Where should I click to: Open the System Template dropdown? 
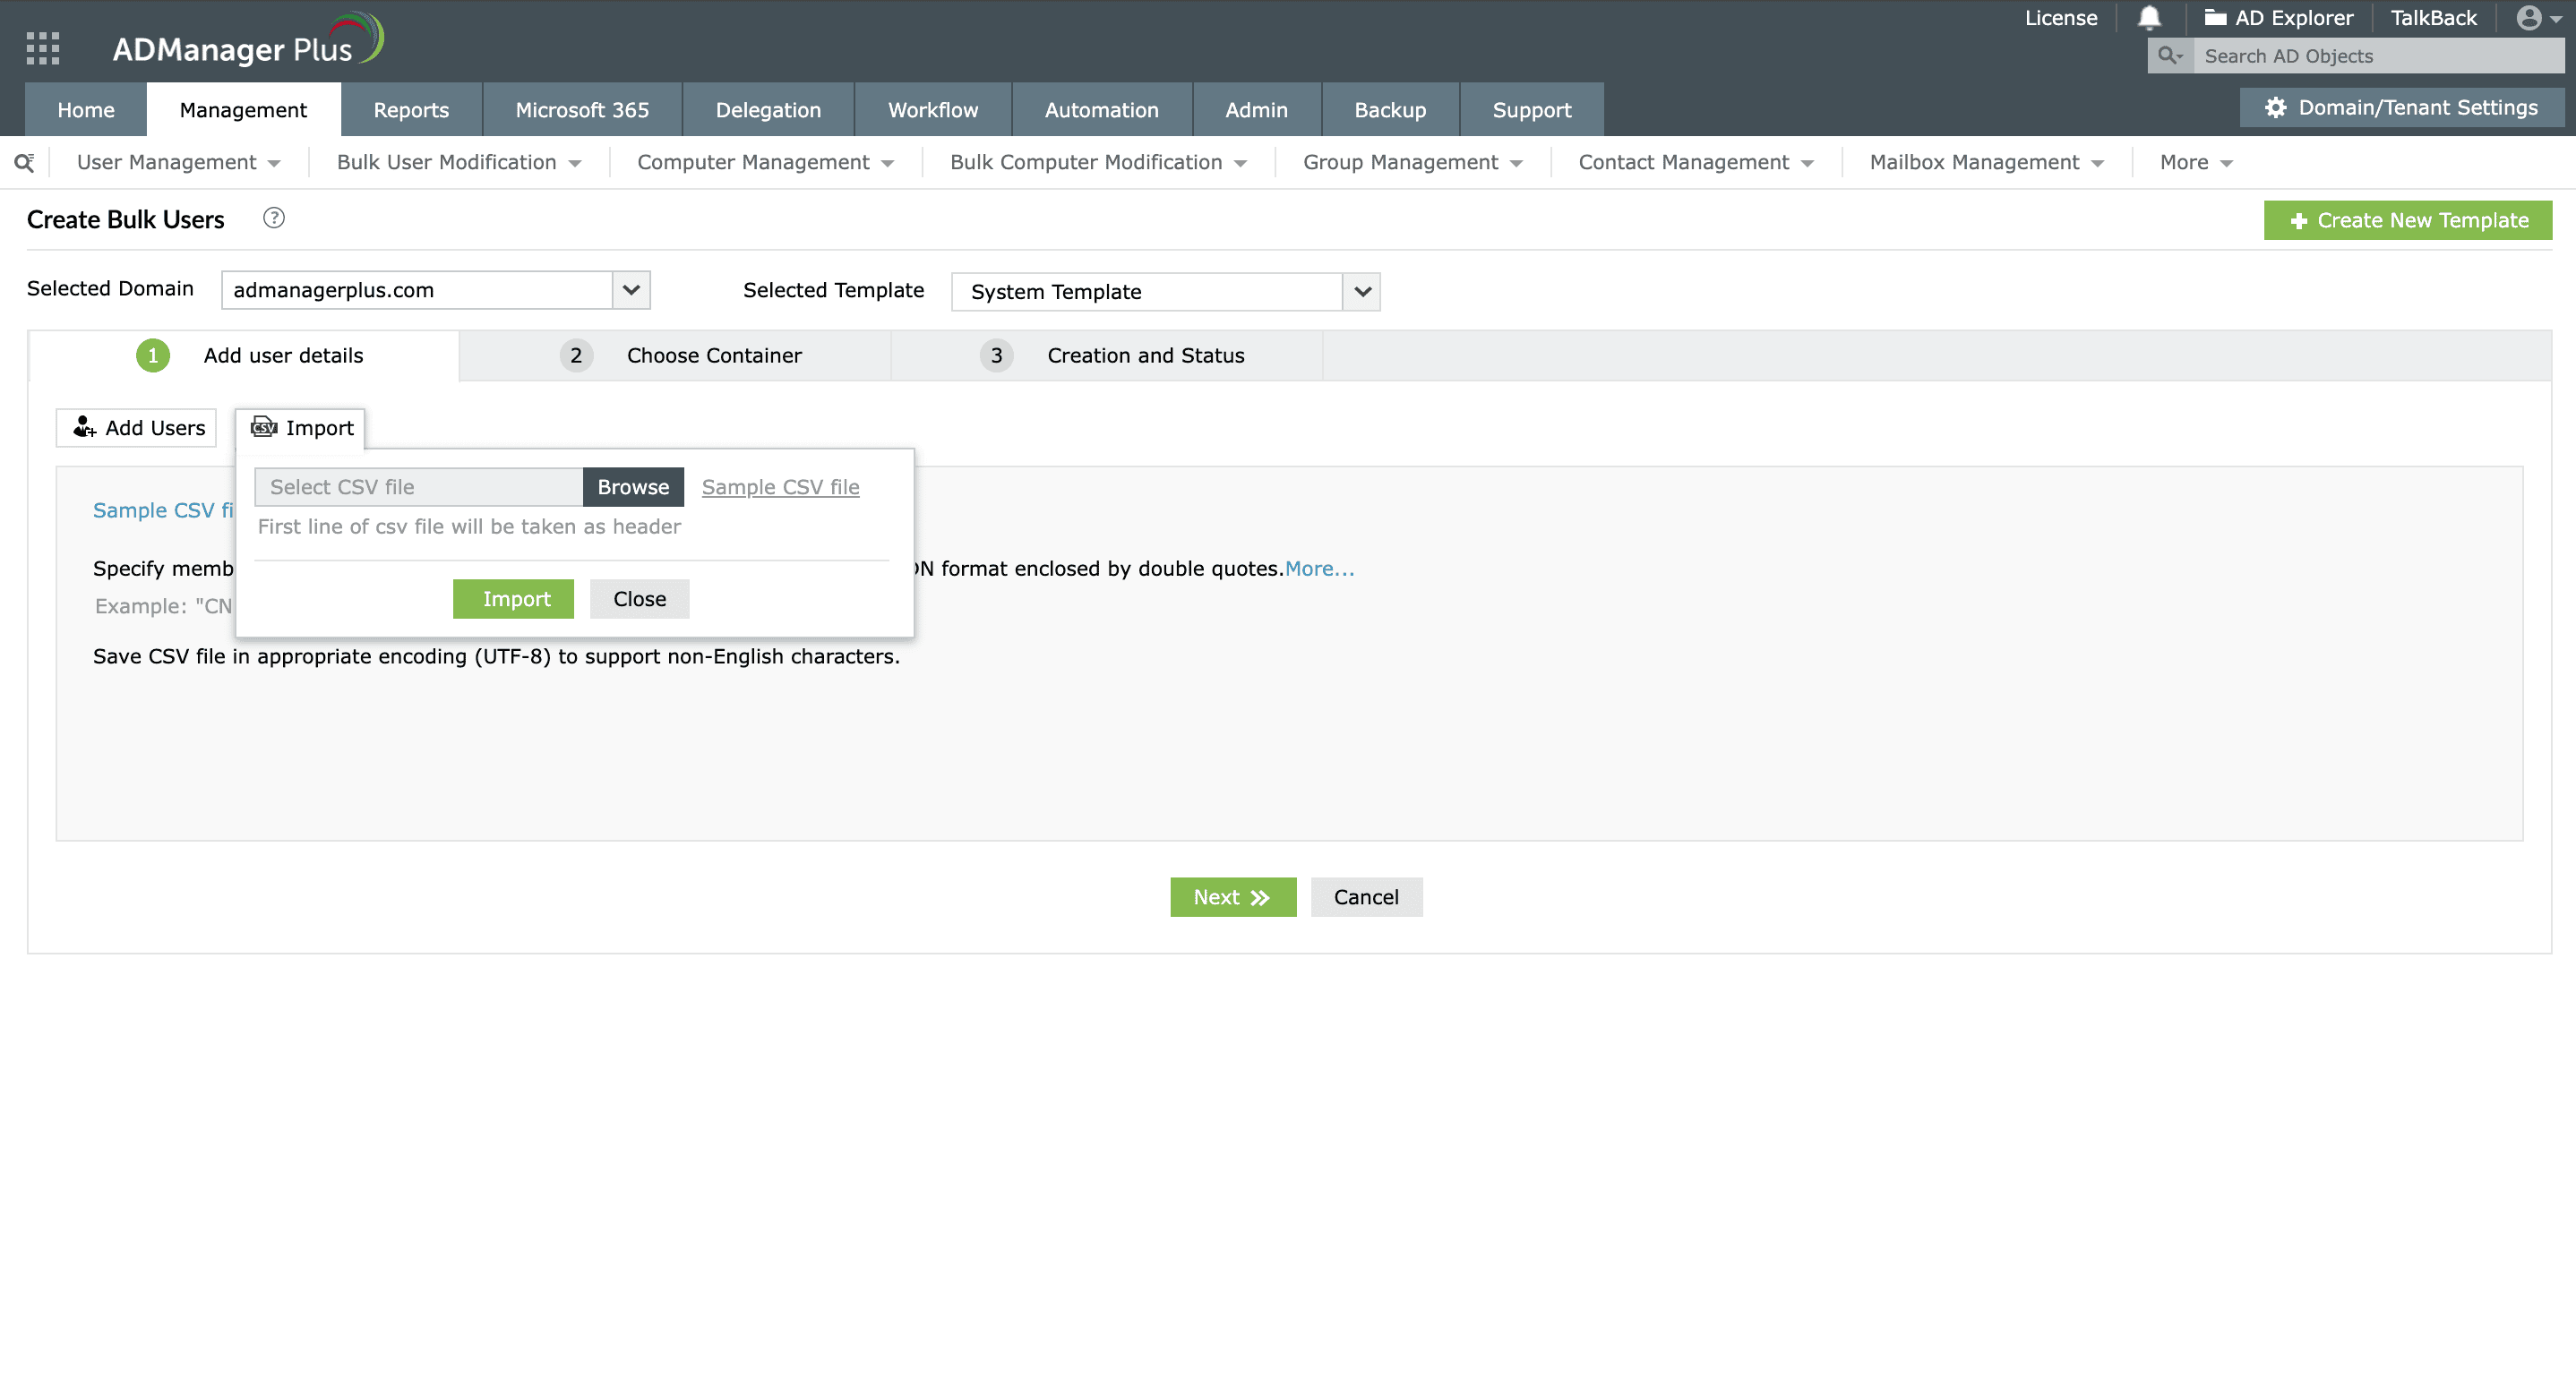click(x=1363, y=291)
